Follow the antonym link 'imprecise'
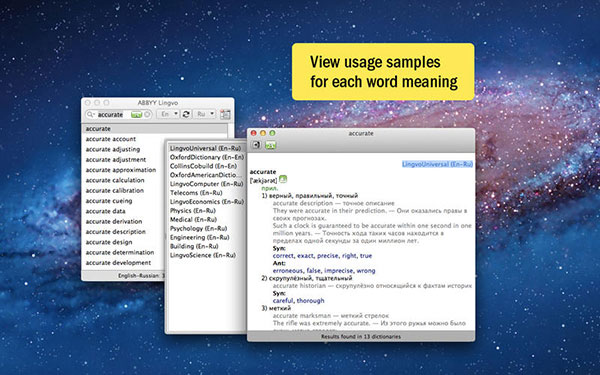The image size is (600, 375). coord(339,271)
